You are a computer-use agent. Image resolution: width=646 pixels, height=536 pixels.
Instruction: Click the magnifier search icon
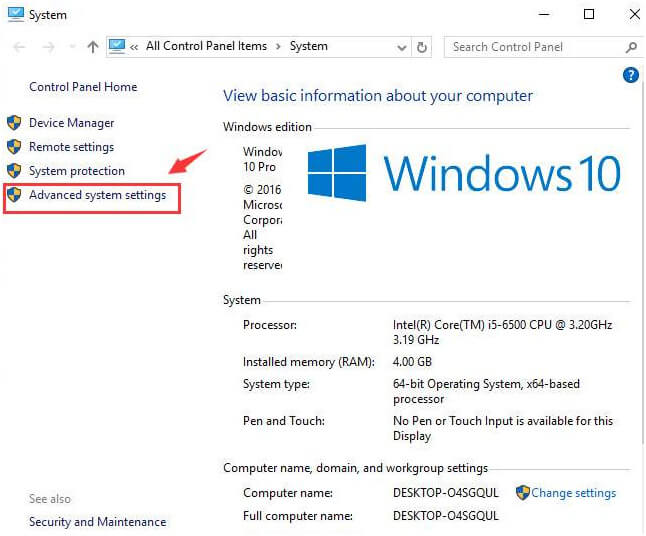click(x=631, y=47)
